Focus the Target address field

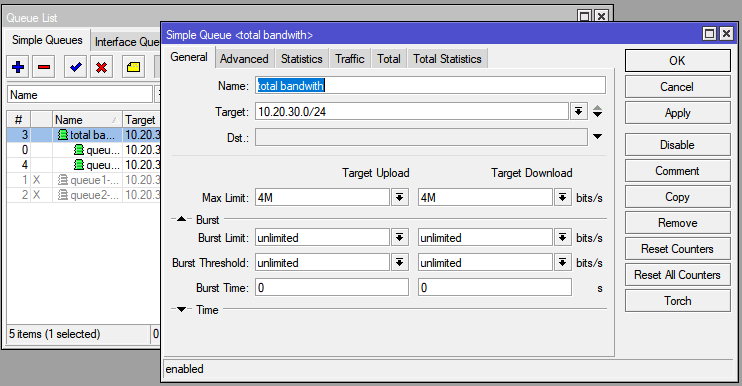(412, 112)
